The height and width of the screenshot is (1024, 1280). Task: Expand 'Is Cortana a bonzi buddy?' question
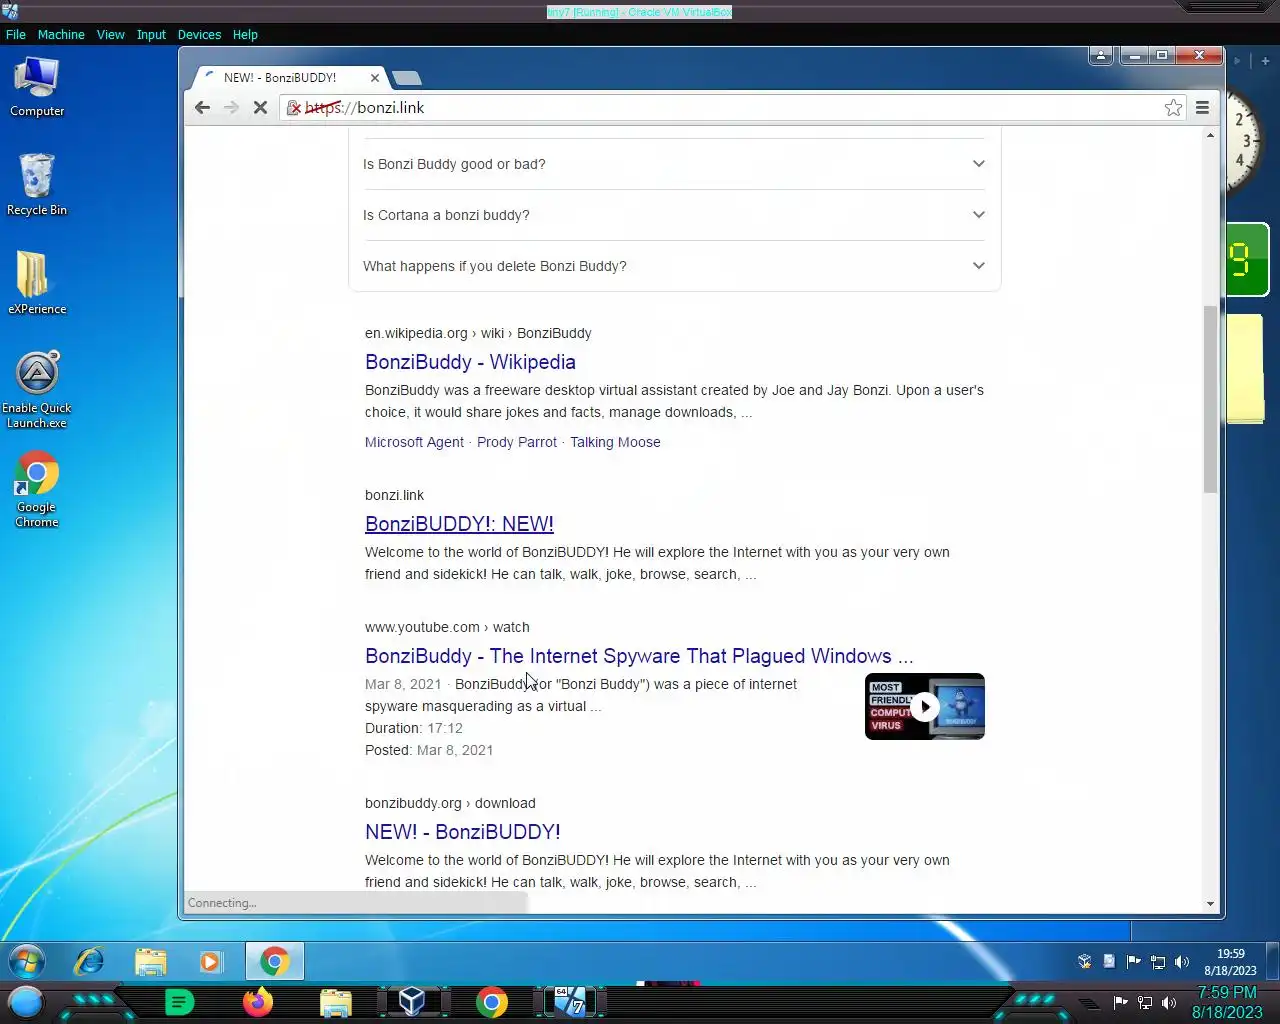point(674,215)
